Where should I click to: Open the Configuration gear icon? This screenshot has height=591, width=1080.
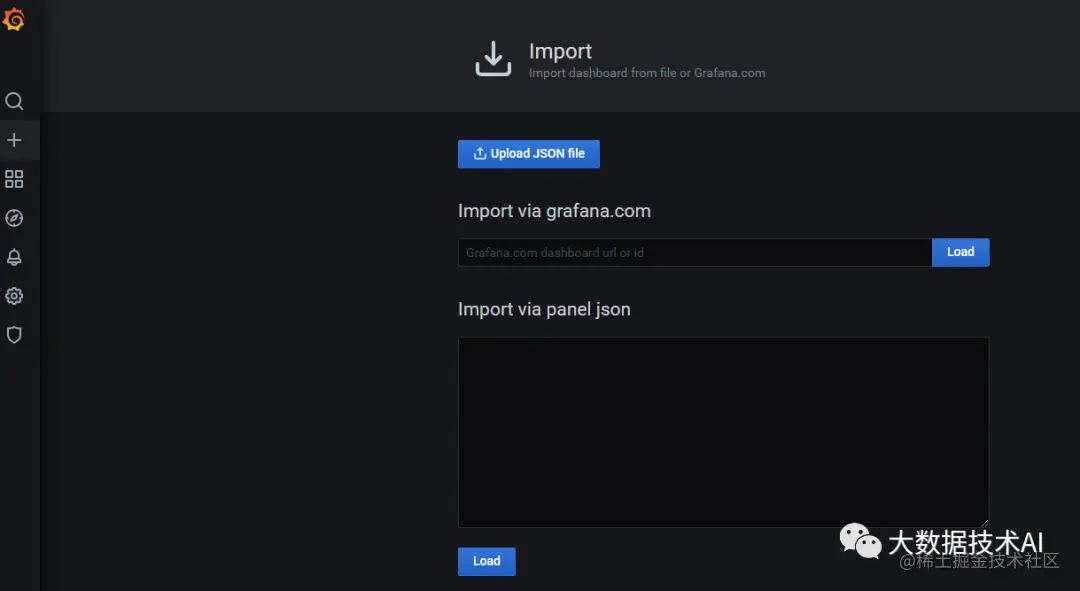coord(14,296)
